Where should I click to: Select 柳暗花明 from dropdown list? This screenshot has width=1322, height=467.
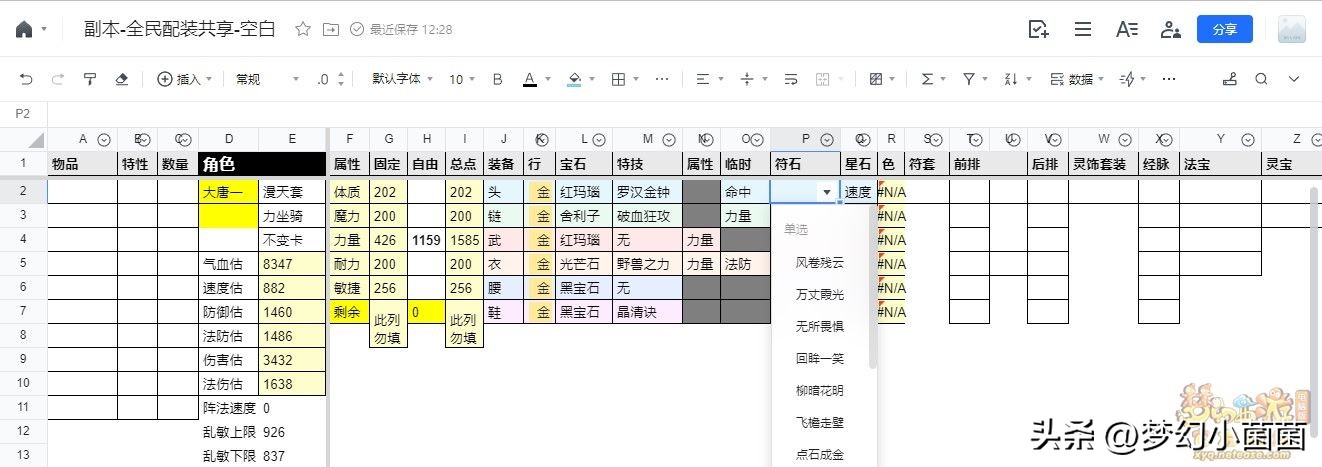pos(819,391)
